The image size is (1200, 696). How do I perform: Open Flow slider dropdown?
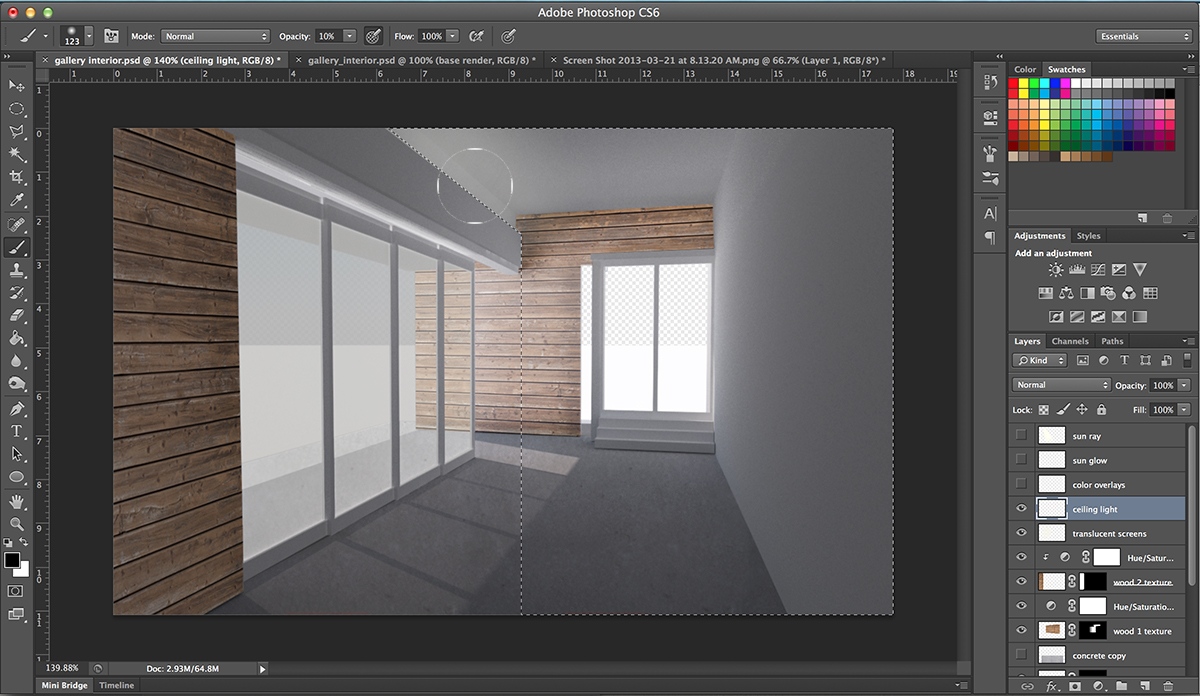[x=452, y=36]
